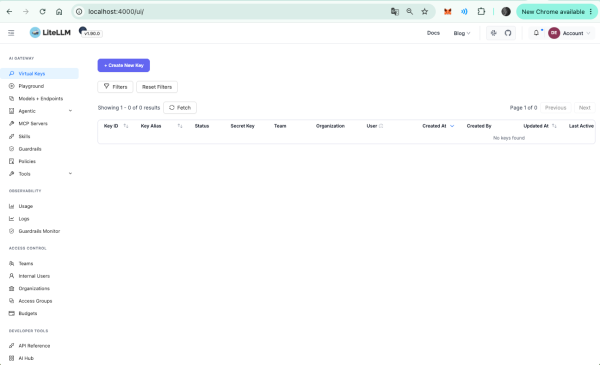Open the Account dropdown menu

[570, 33]
